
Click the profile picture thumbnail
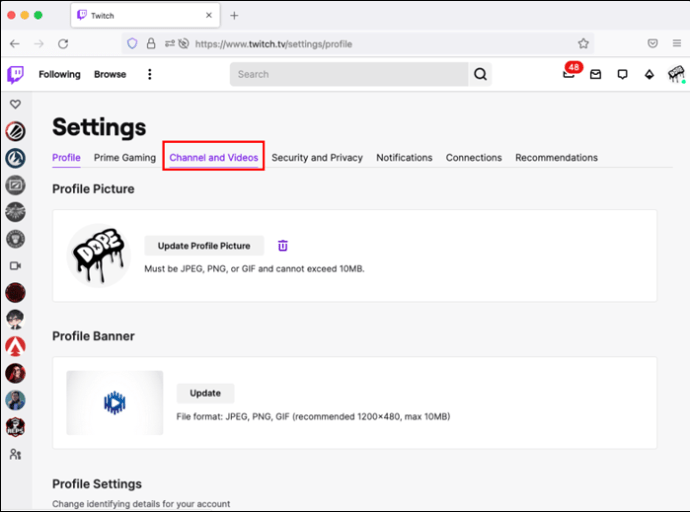99,256
